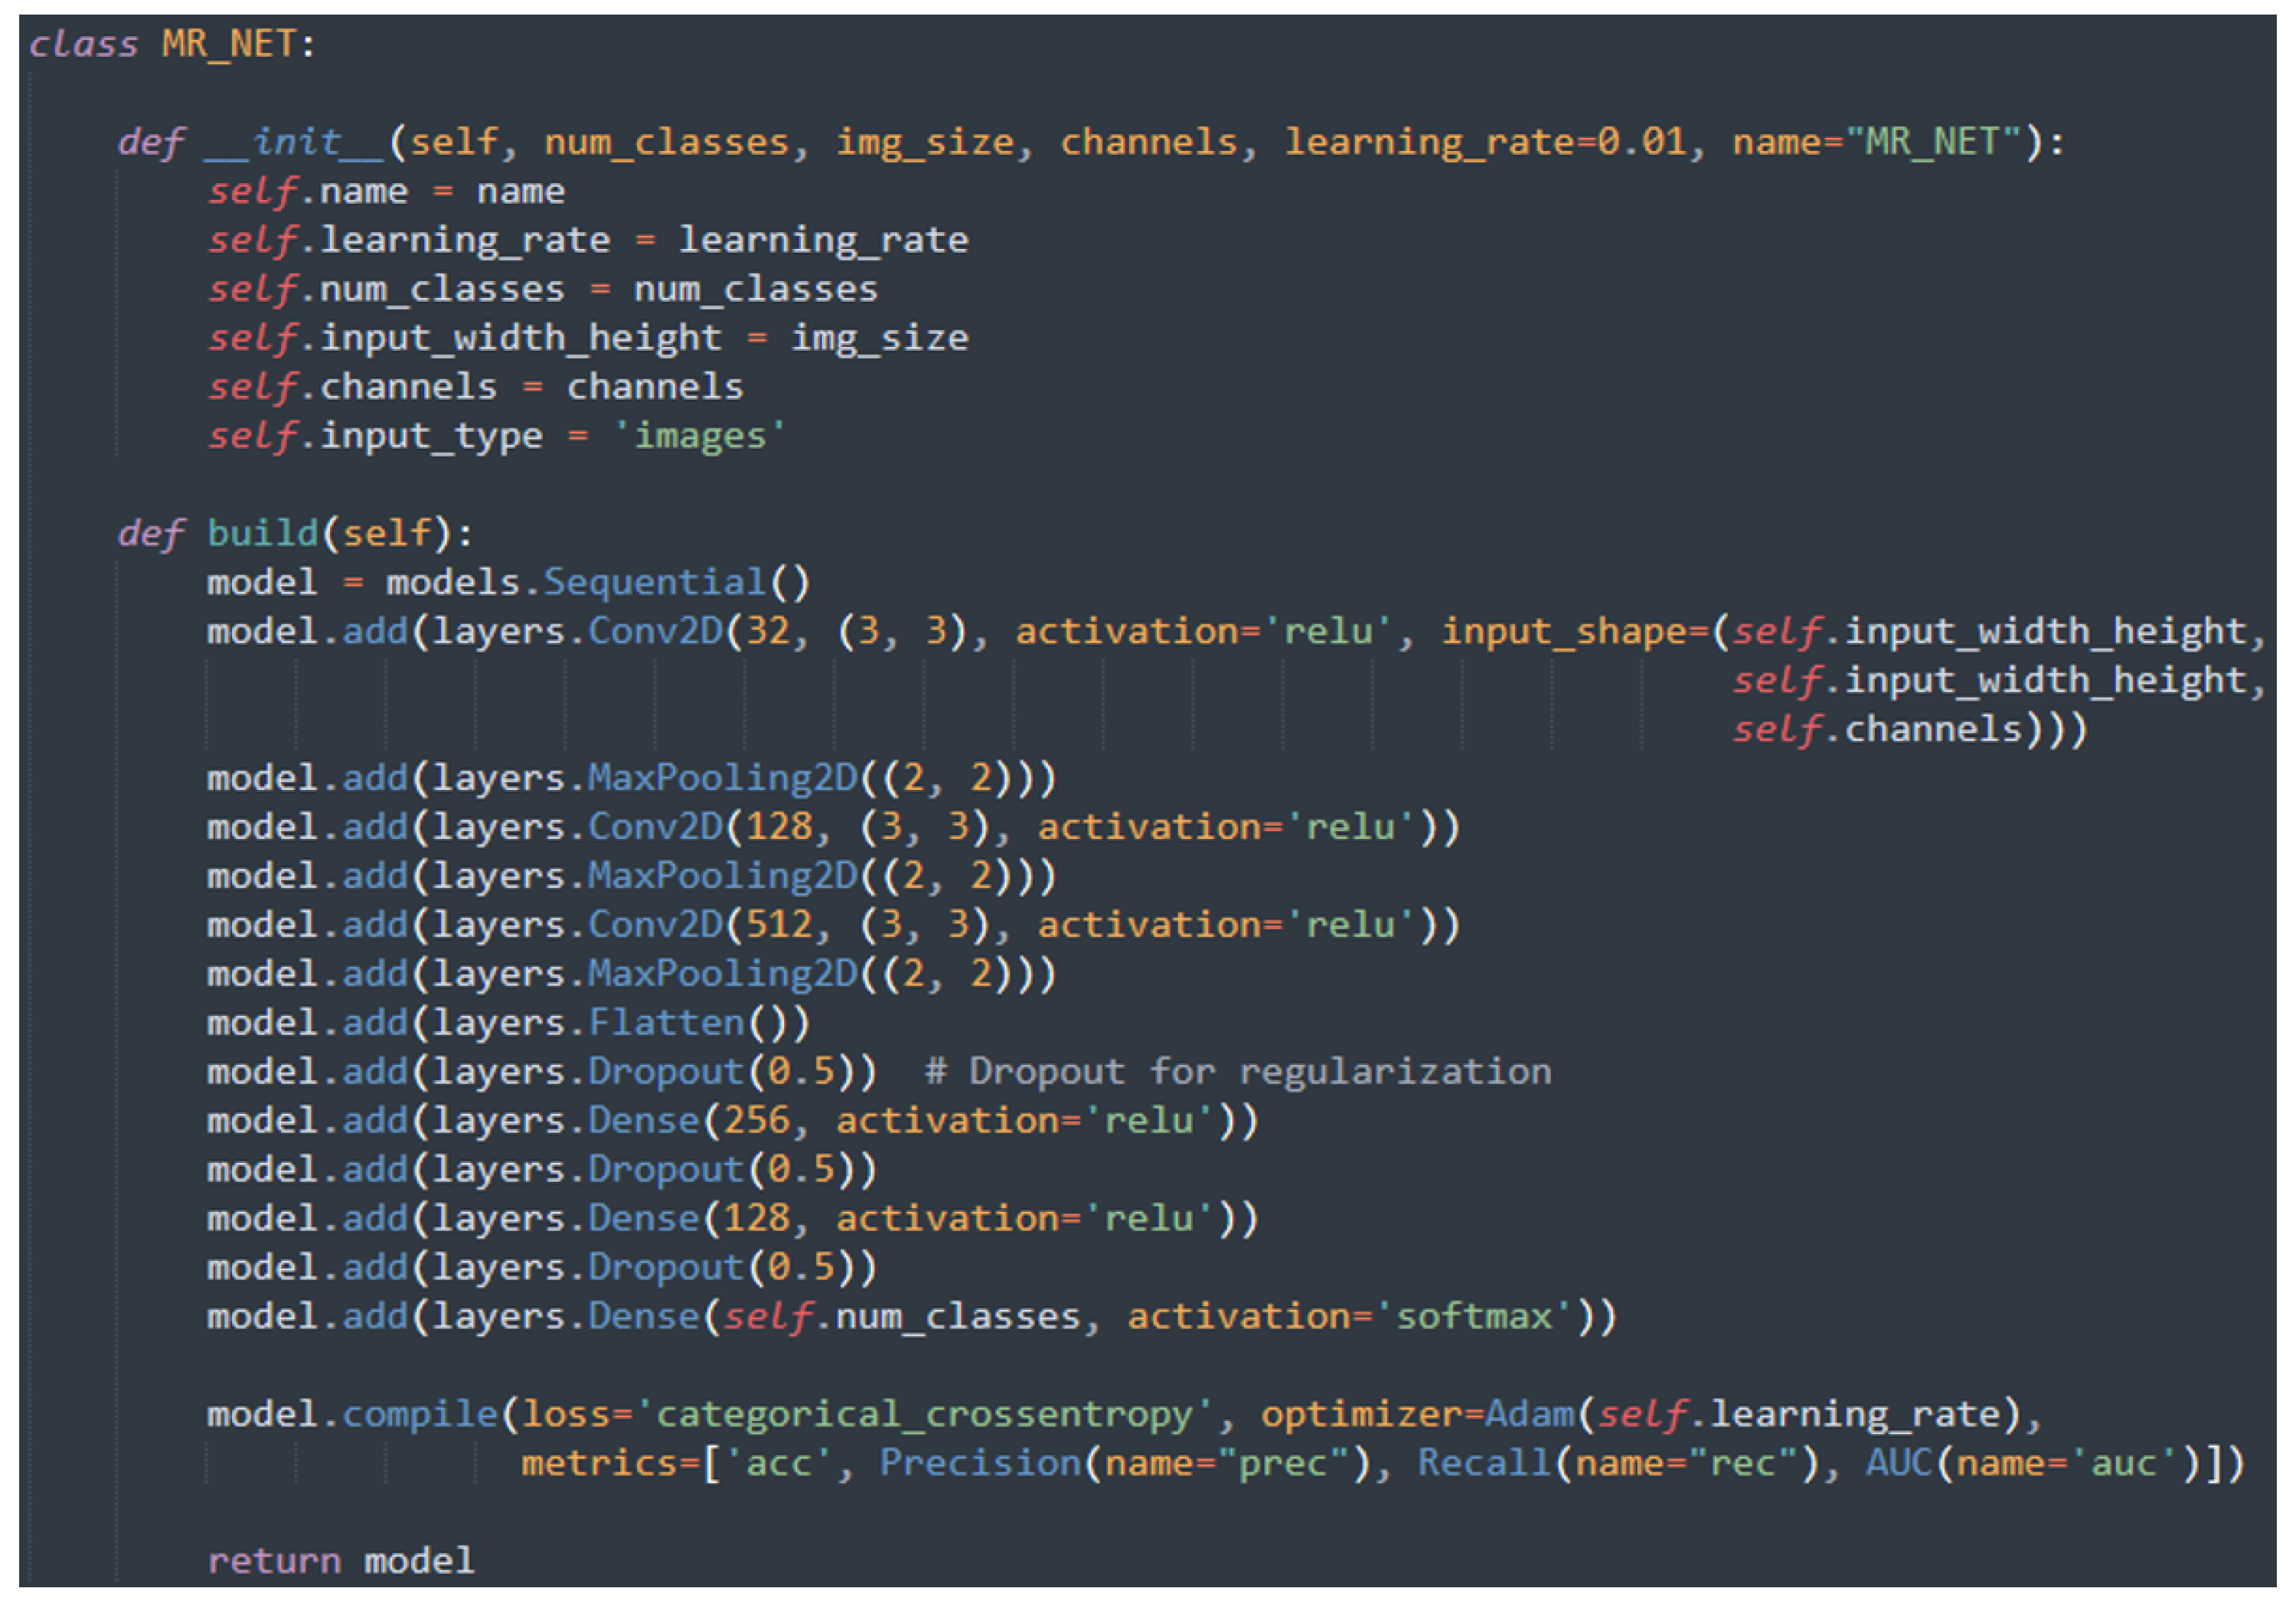The height and width of the screenshot is (1608, 2296).
Task: Click the Dense(128 layer line
Action: (645, 1219)
